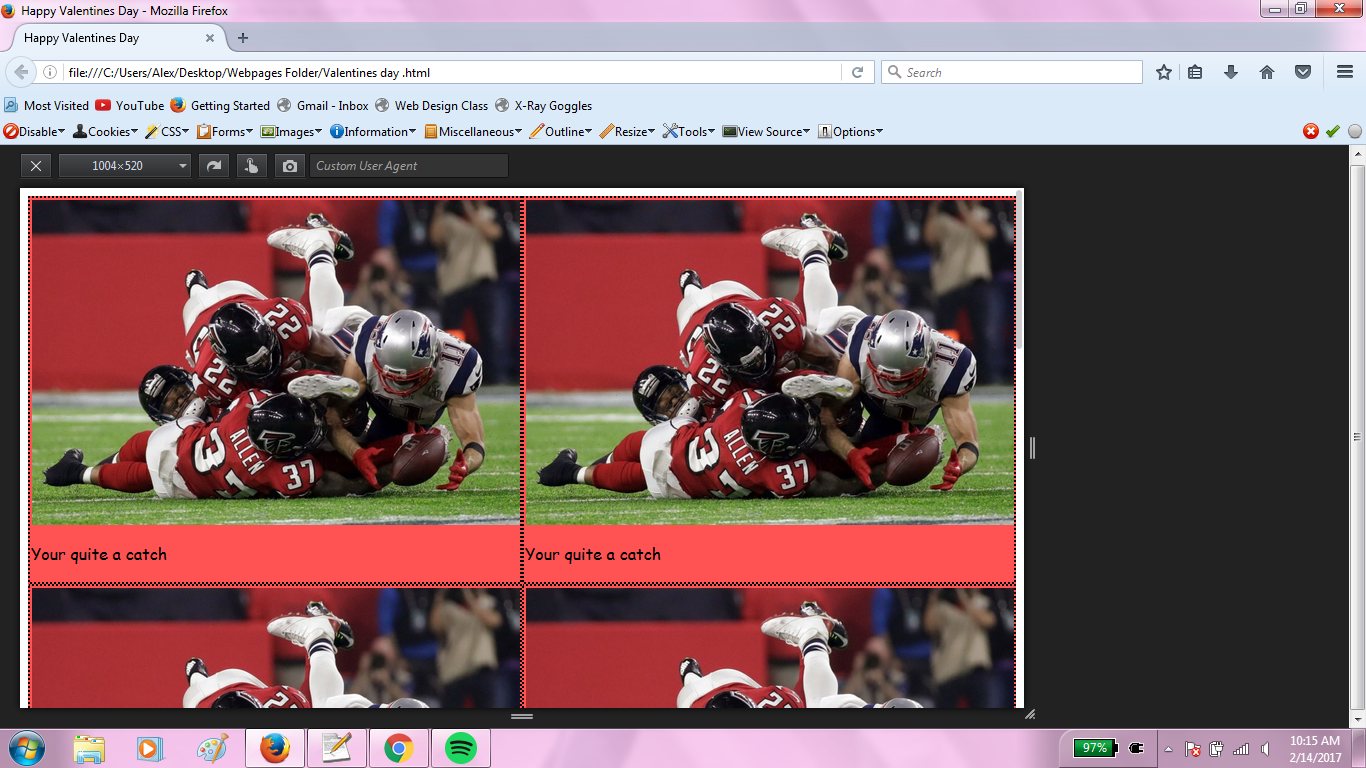The width and height of the screenshot is (1366, 768).
Task: Click the top-right football photo
Action: (770, 362)
